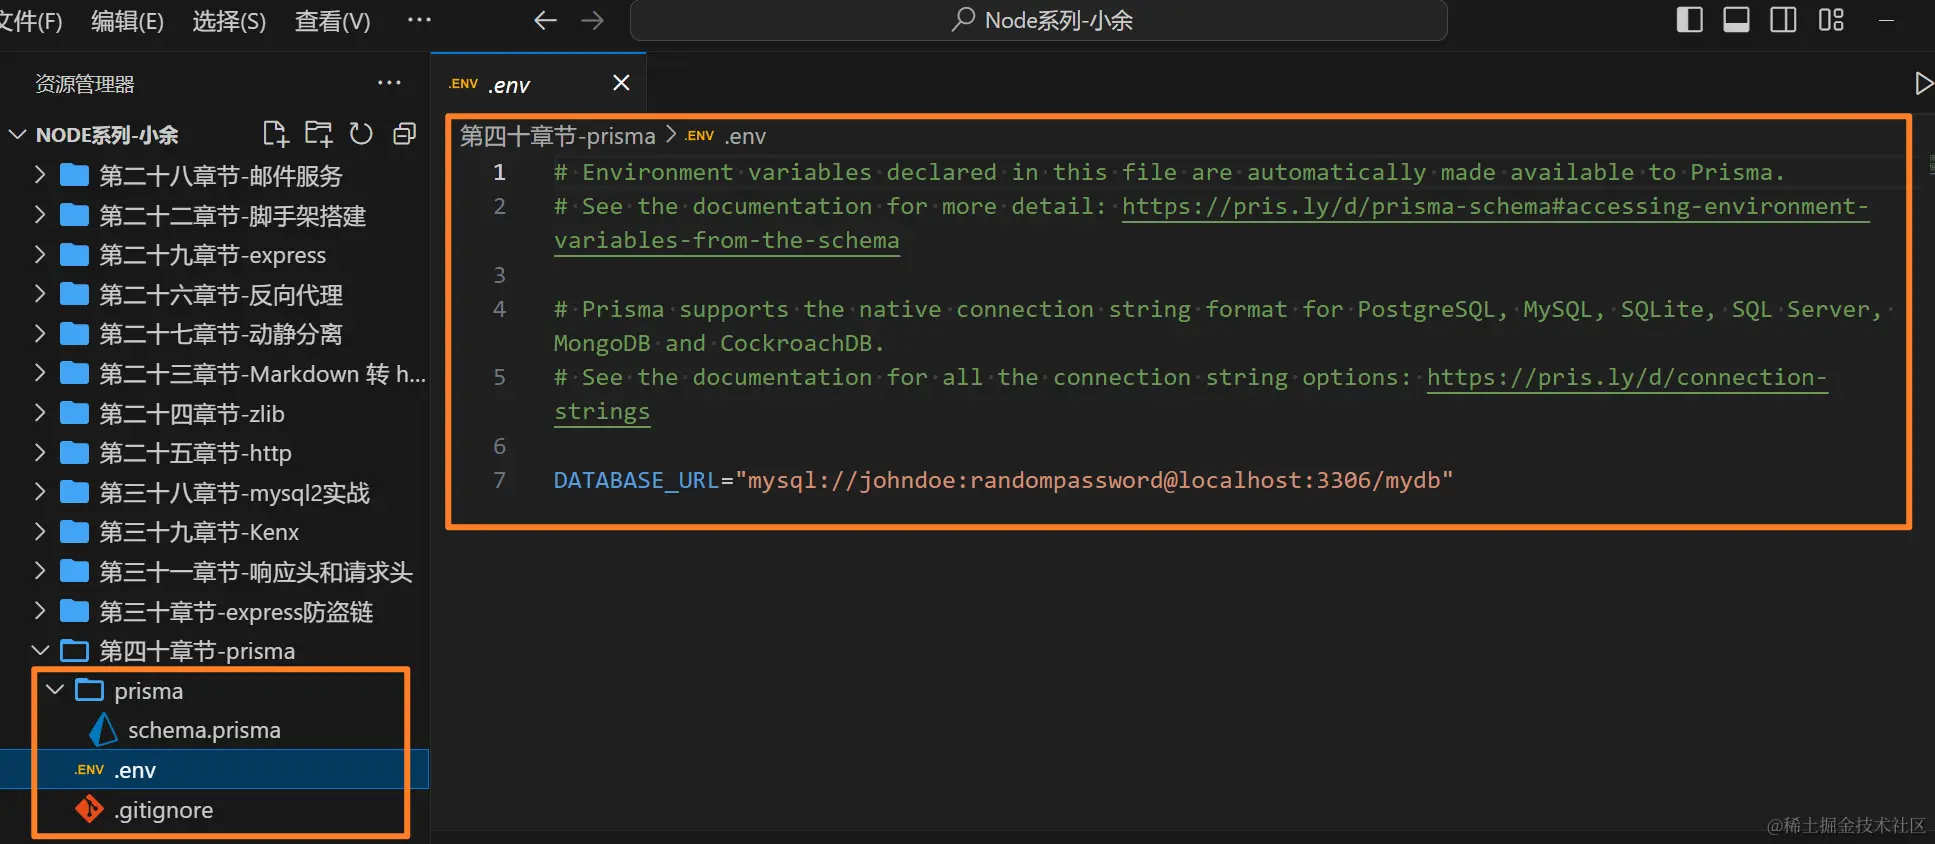Viewport: 1935px width, 844px height.
Task: Click the Prisma triangle icon beside schema.prisma
Action: [103, 730]
